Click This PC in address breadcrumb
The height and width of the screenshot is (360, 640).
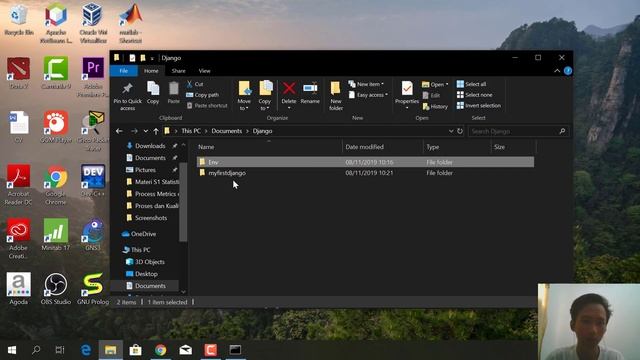[191, 131]
